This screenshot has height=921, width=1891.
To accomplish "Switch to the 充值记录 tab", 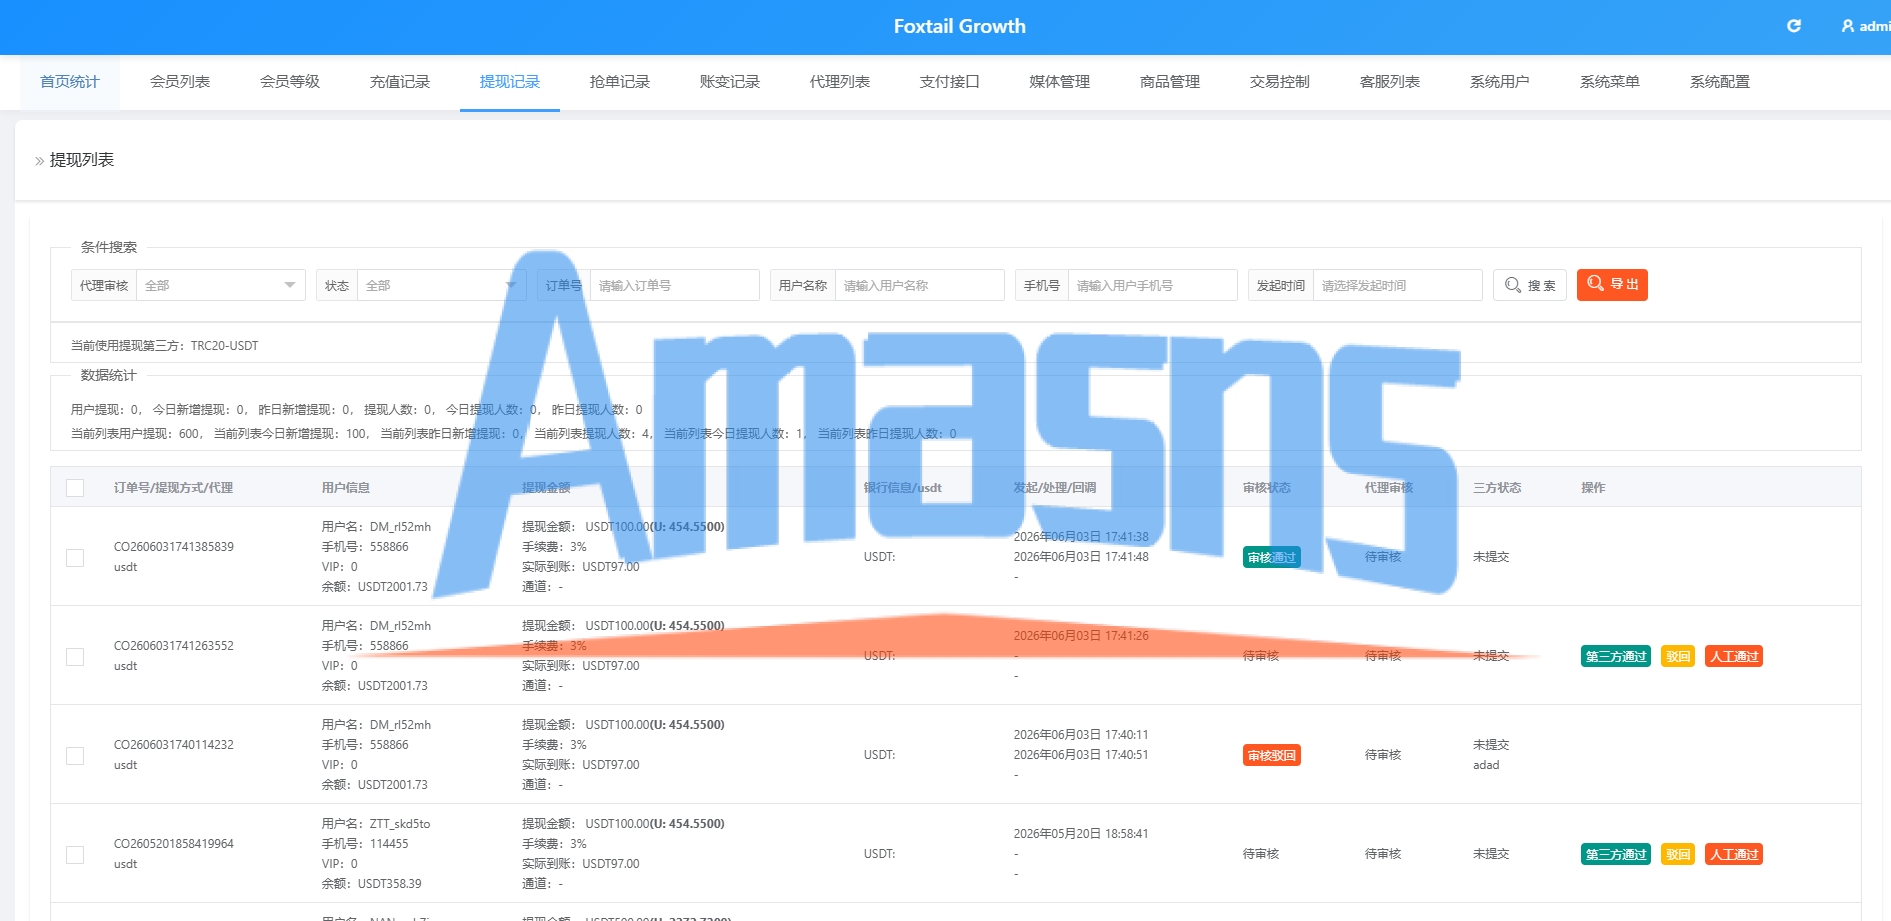I will 400,82.
